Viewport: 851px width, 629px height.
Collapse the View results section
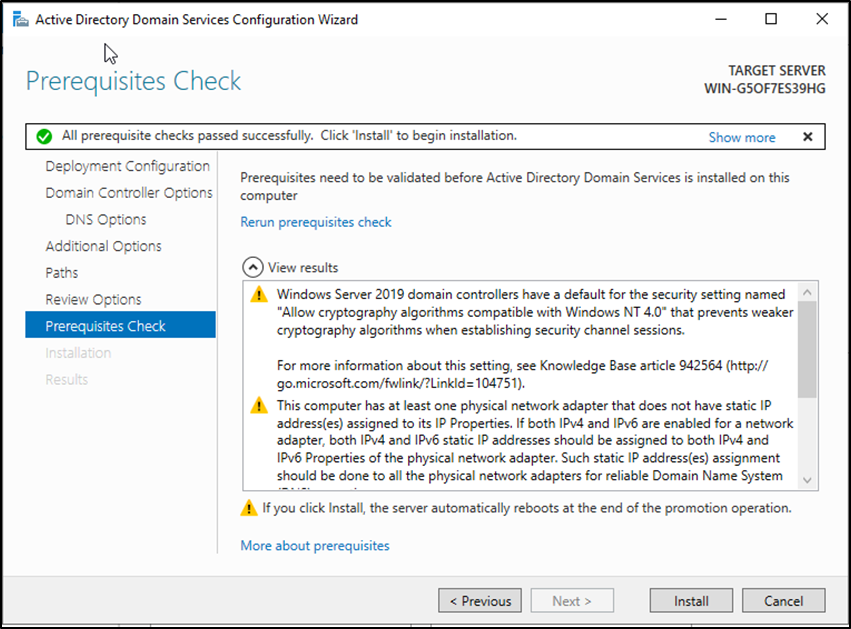pos(254,267)
